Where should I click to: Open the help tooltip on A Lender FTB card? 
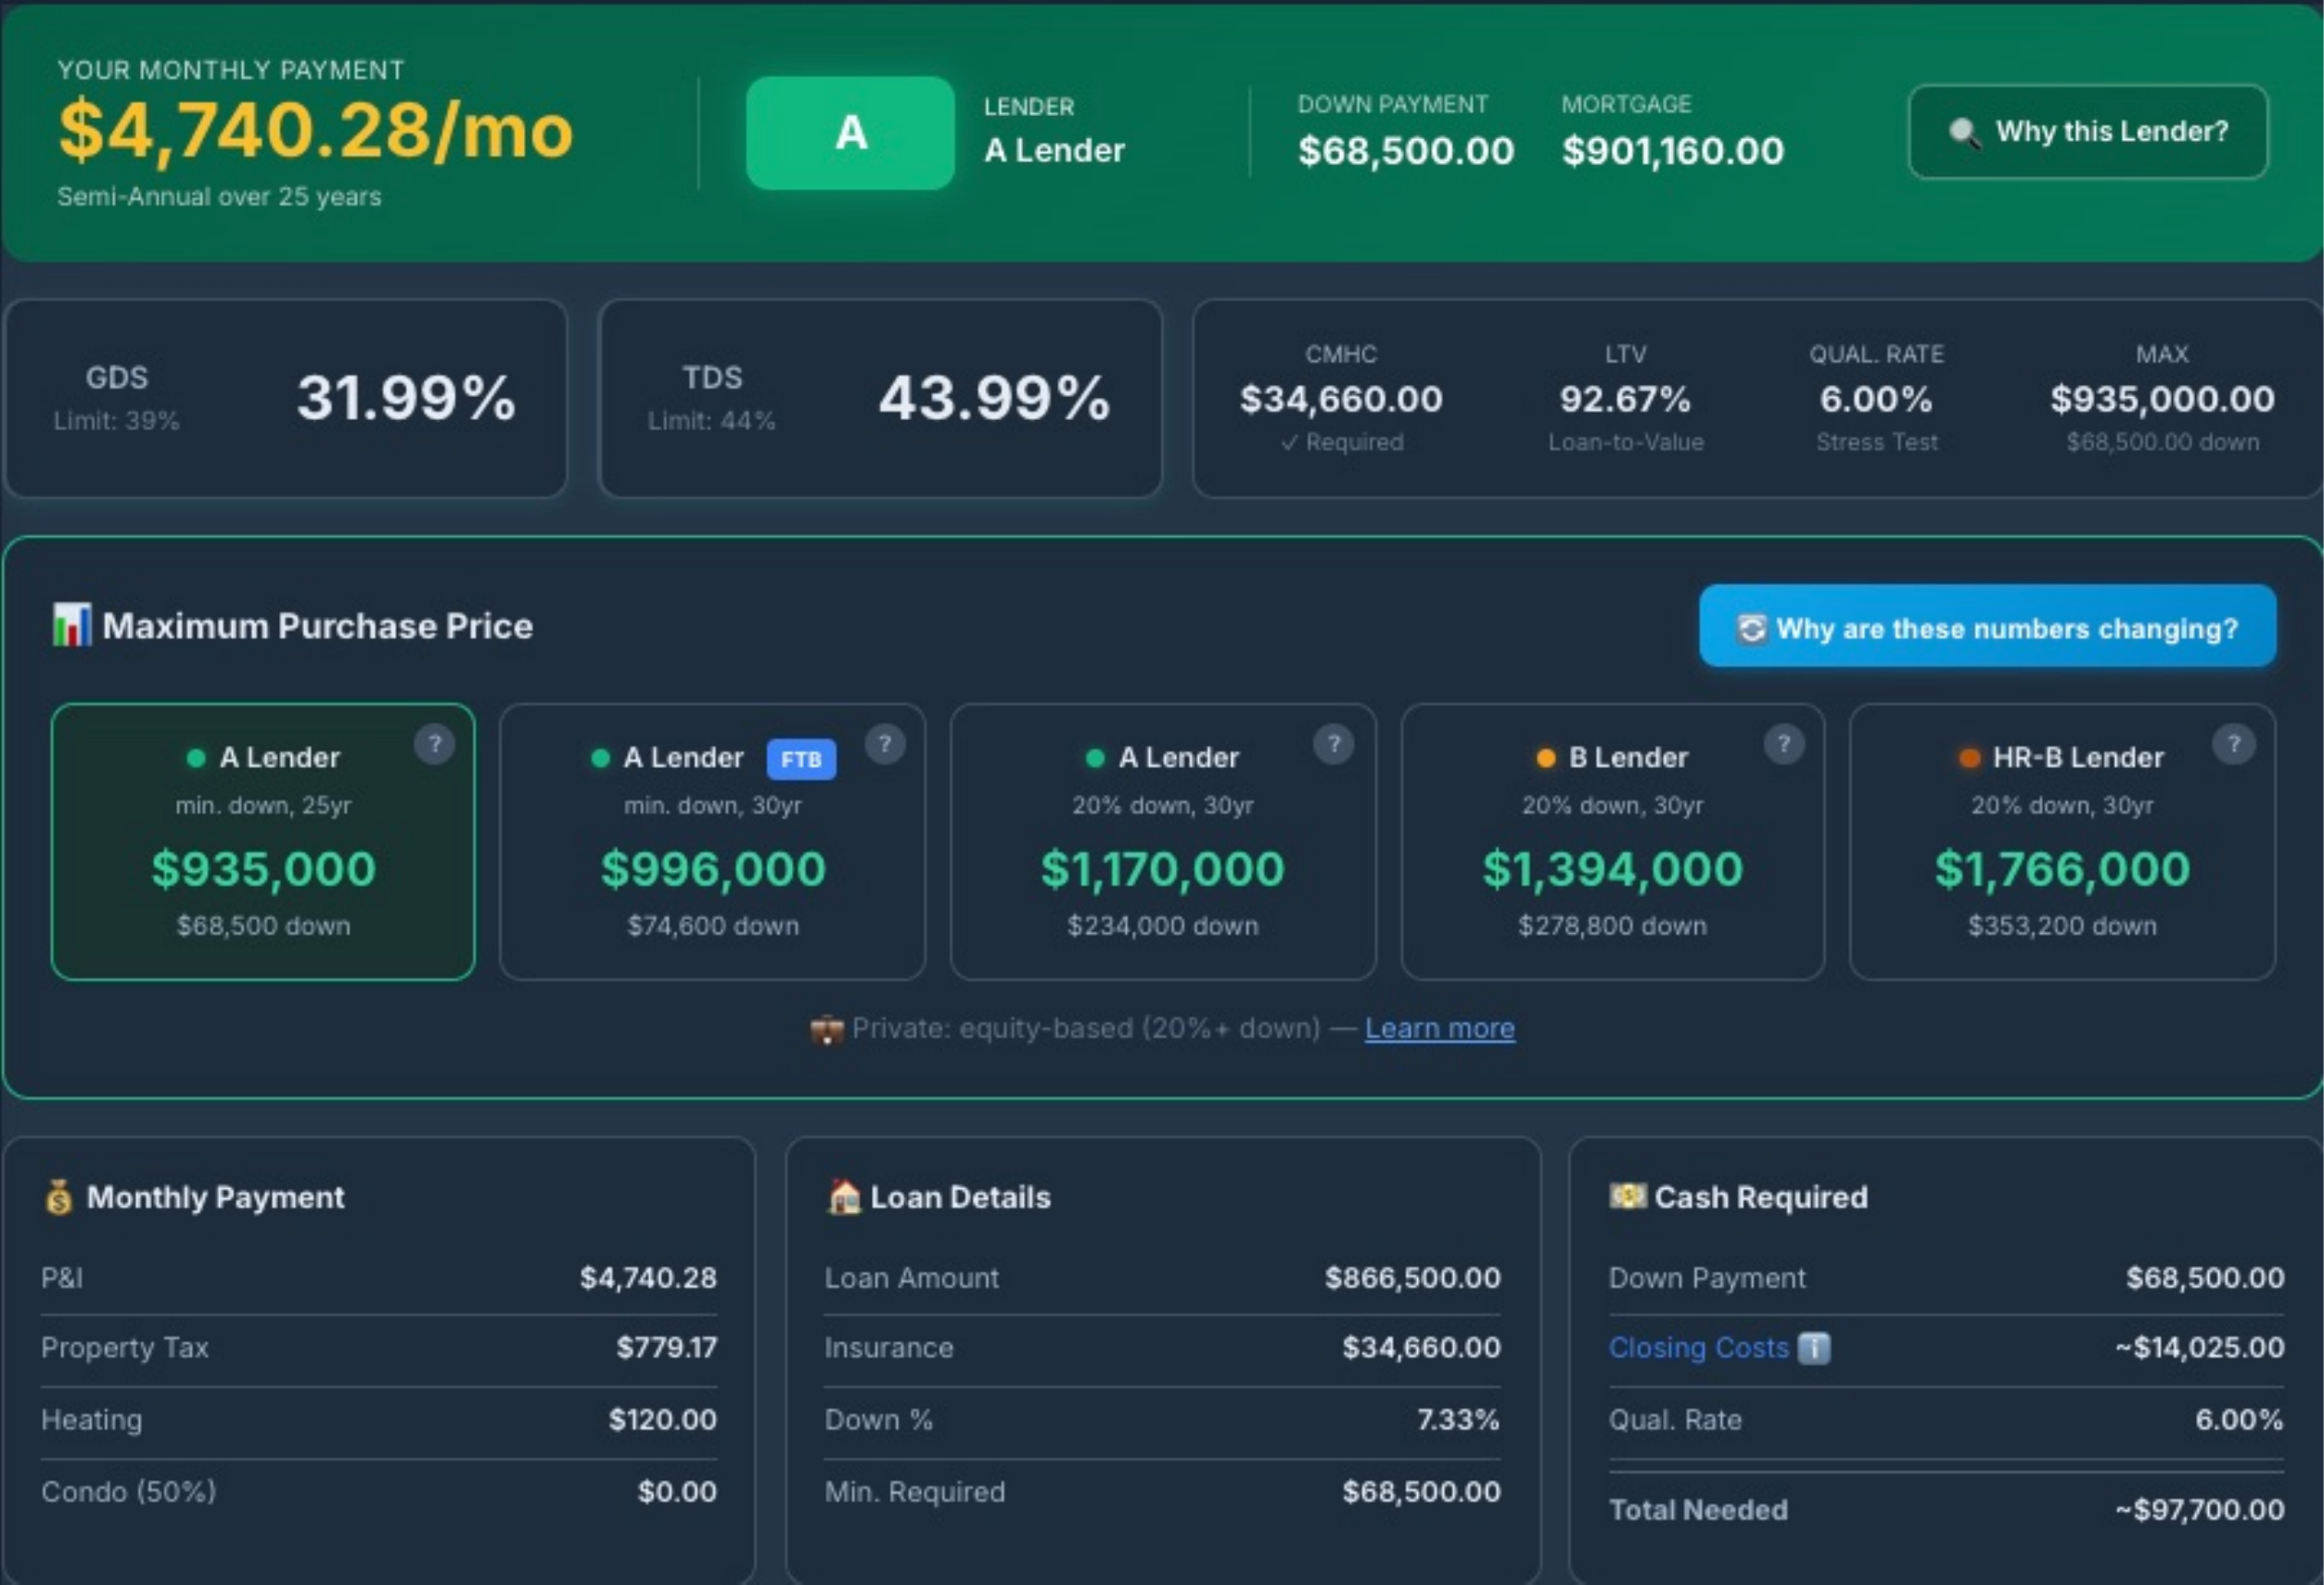click(886, 744)
